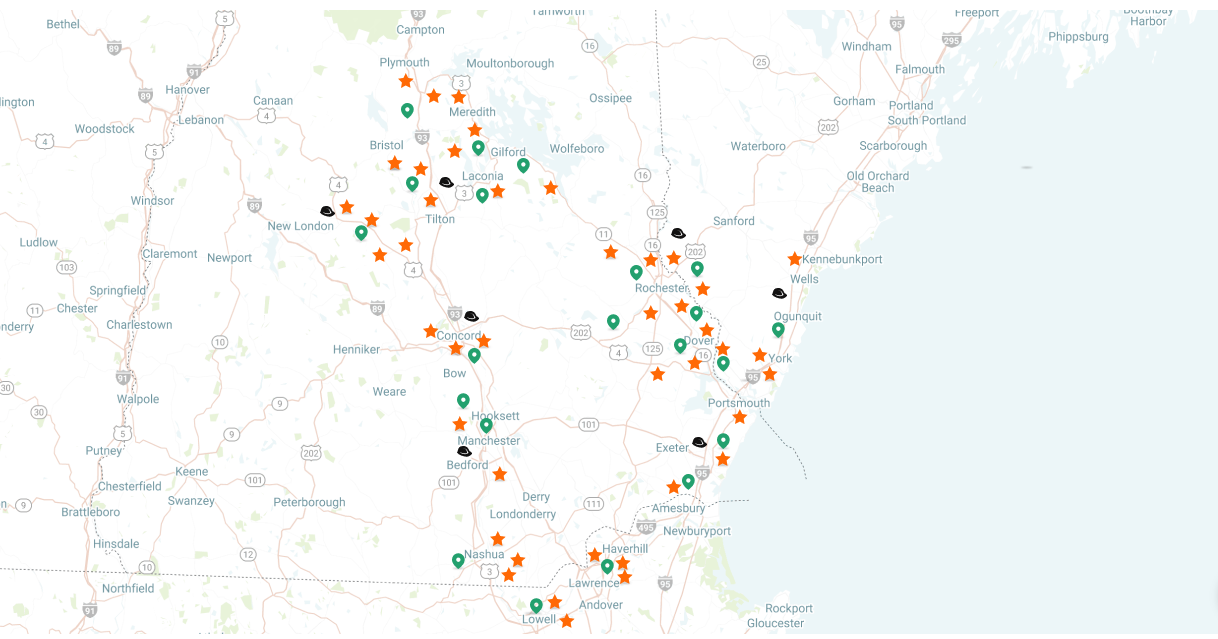Open the black hat marker above Concord
The width and height of the screenshot is (1218, 639).
pyautogui.click(x=471, y=316)
